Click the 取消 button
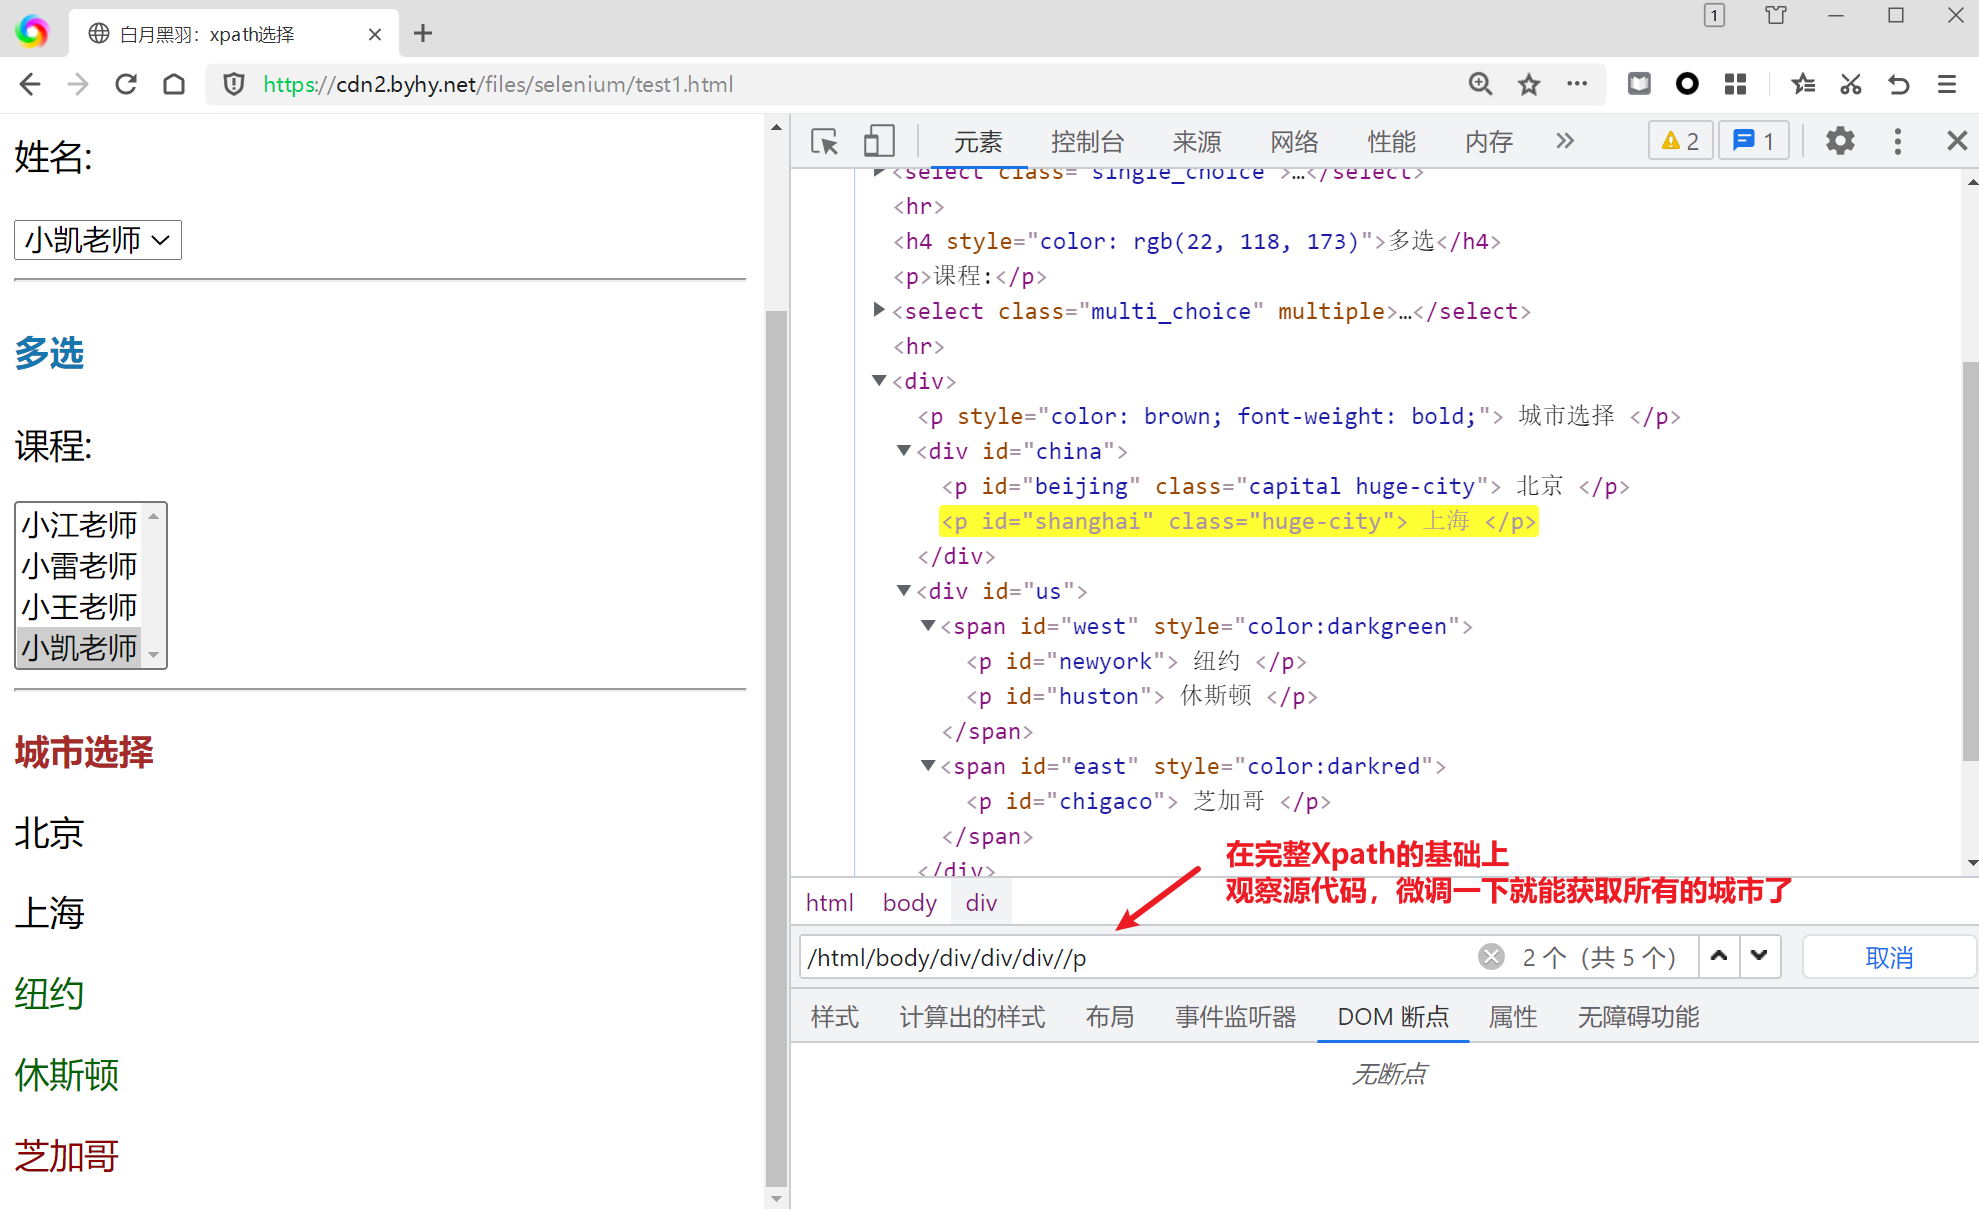This screenshot has width=1979, height=1209. pyautogui.click(x=1889, y=957)
